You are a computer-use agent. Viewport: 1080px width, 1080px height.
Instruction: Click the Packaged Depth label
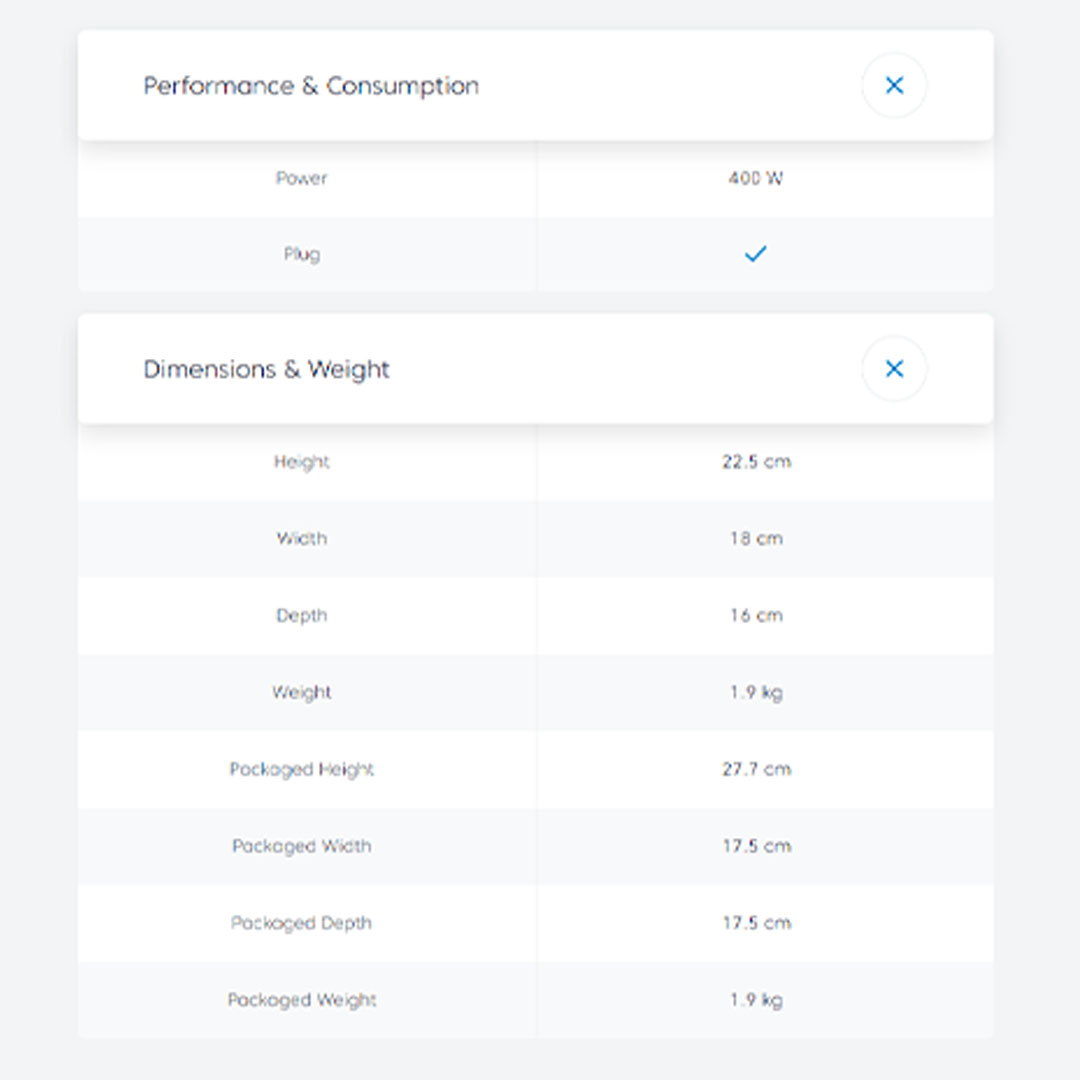point(301,923)
